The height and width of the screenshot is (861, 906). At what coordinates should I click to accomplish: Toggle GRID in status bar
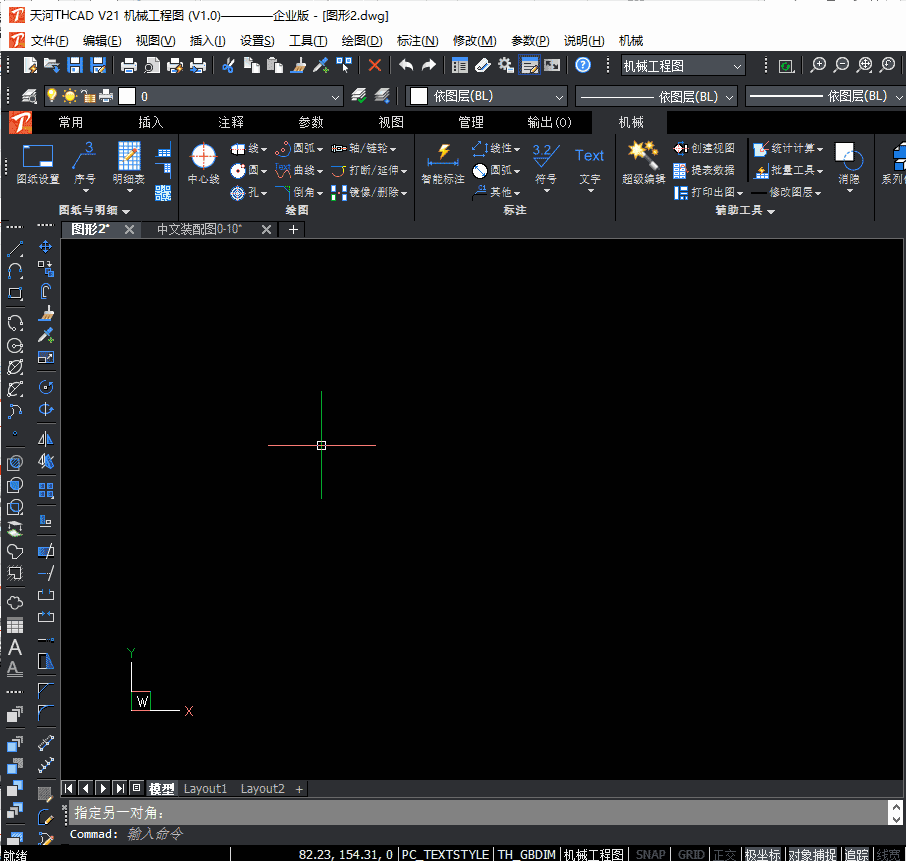click(x=690, y=854)
